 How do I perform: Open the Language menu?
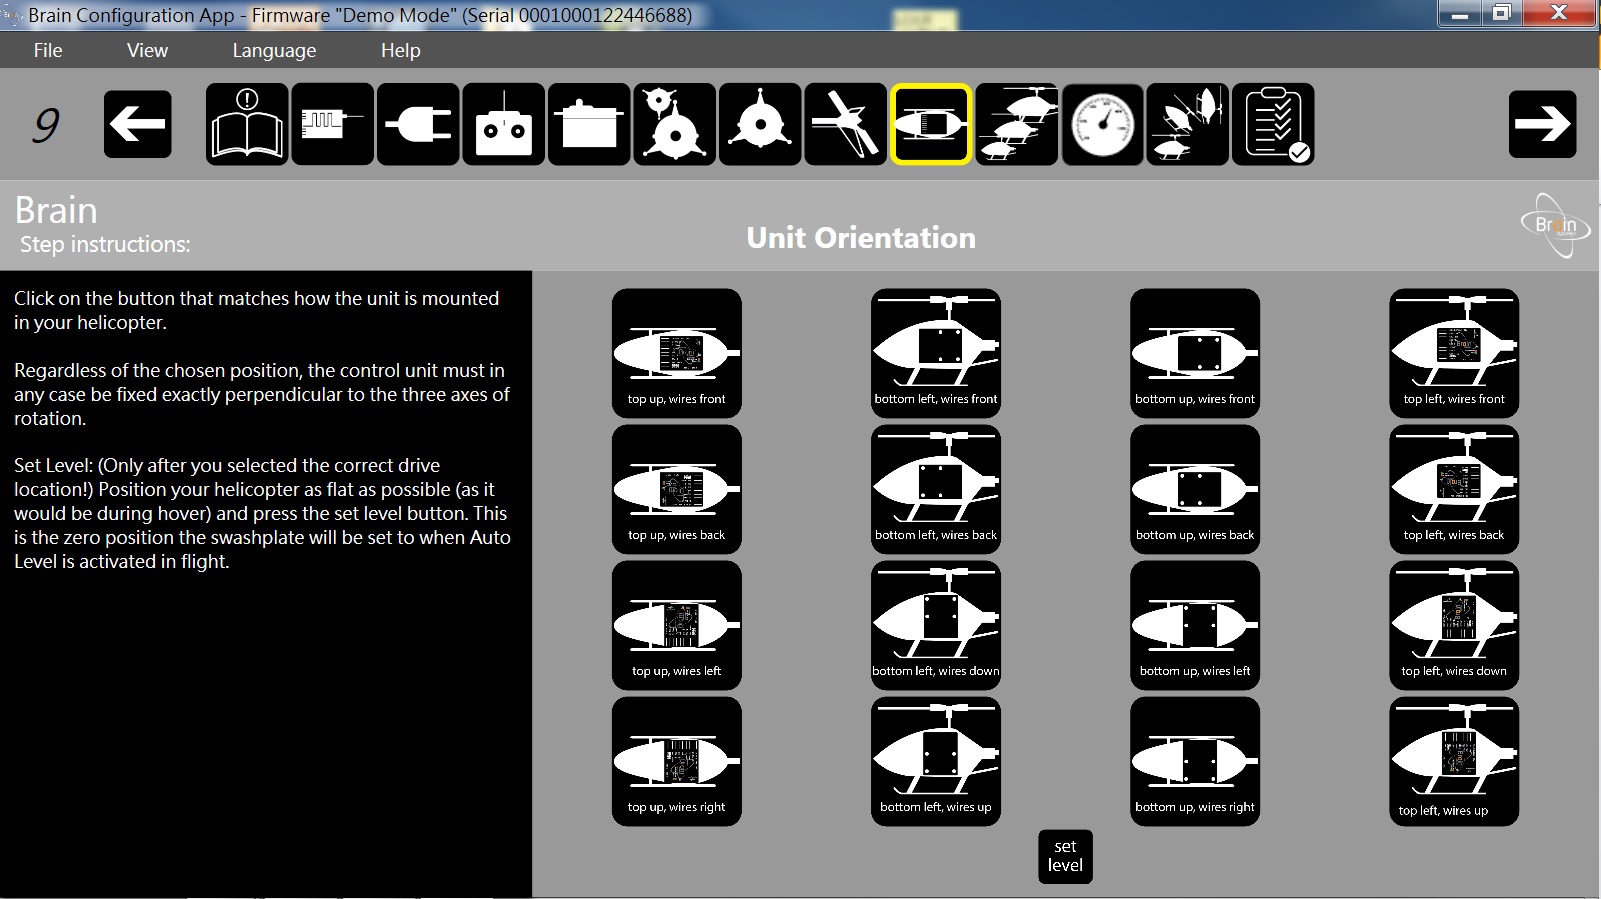[x=274, y=50]
